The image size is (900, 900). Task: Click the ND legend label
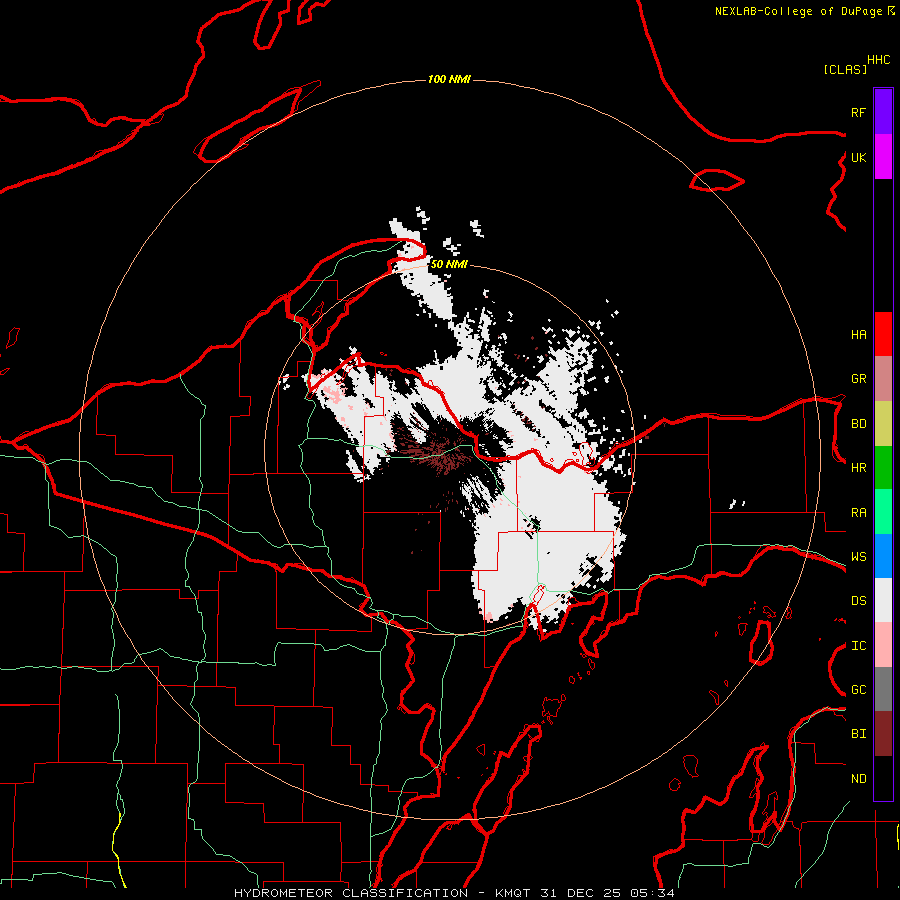858,778
